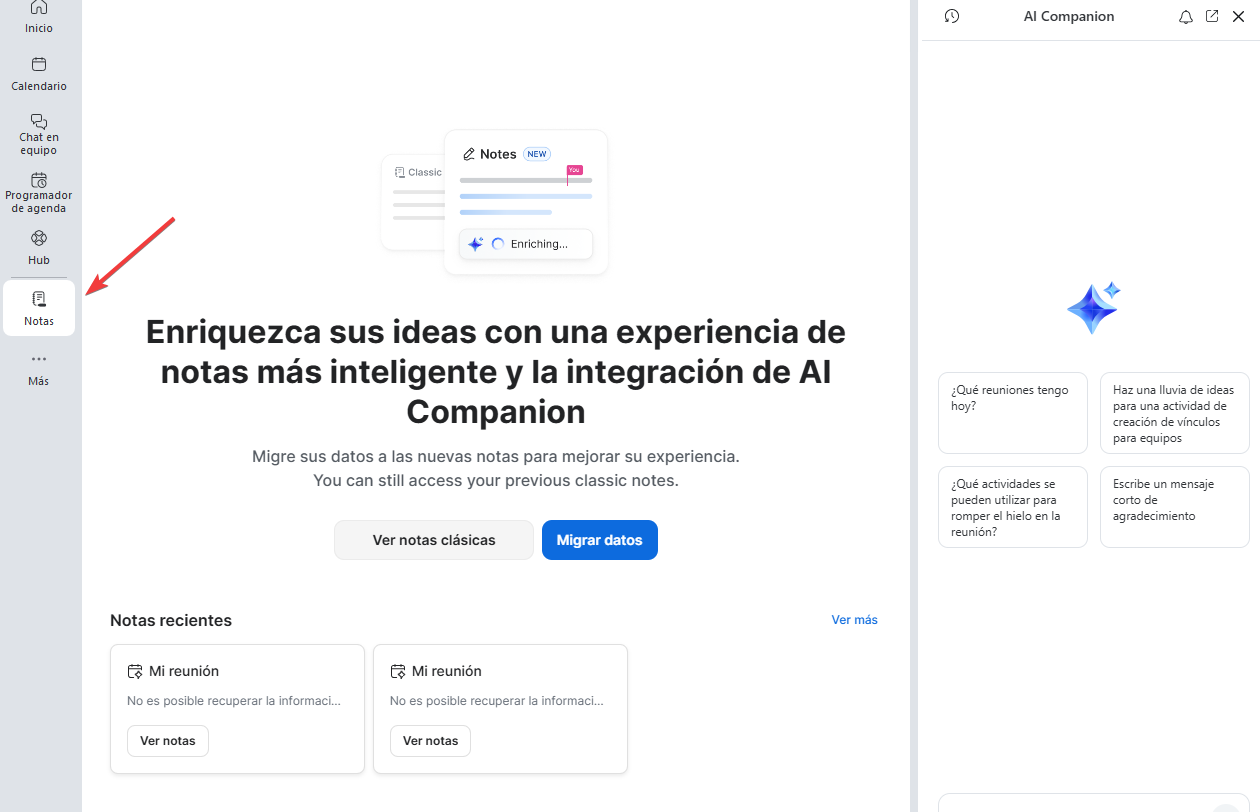Image resolution: width=1260 pixels, height=812 pixels.
Task: Click Ver notas on first meeting card
Action: [168, 741]
